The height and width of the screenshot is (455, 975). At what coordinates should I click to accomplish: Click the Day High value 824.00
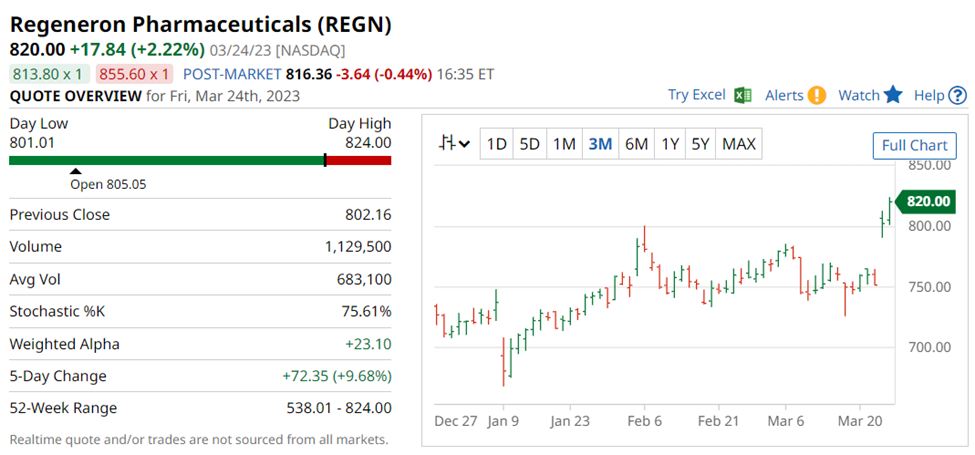[x=368, y=142]
